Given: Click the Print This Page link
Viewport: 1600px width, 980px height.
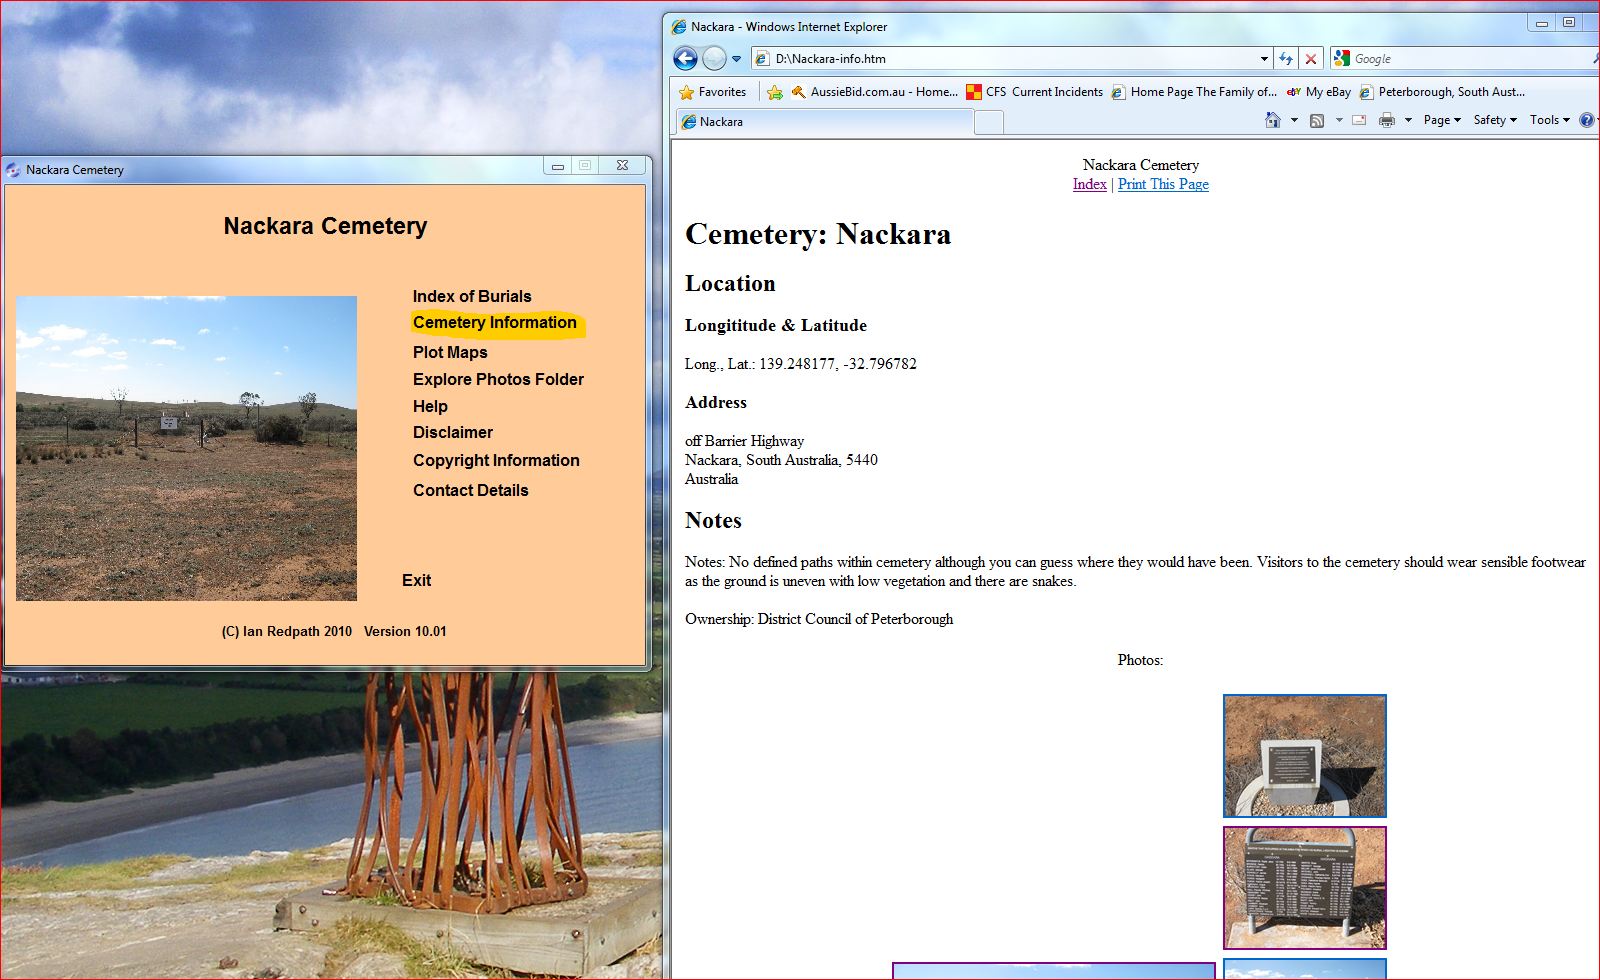Looking at the screenshot, I should point(1163,184).
